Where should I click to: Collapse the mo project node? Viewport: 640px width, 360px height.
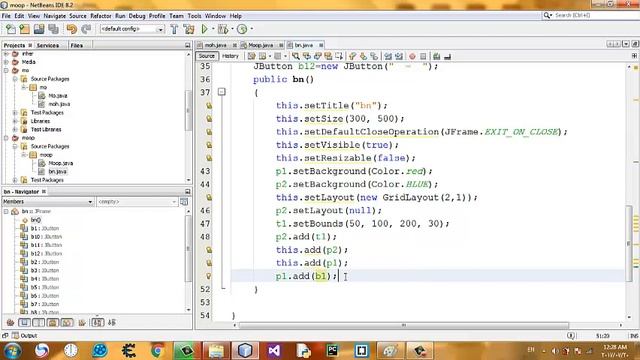coord(6,70)
